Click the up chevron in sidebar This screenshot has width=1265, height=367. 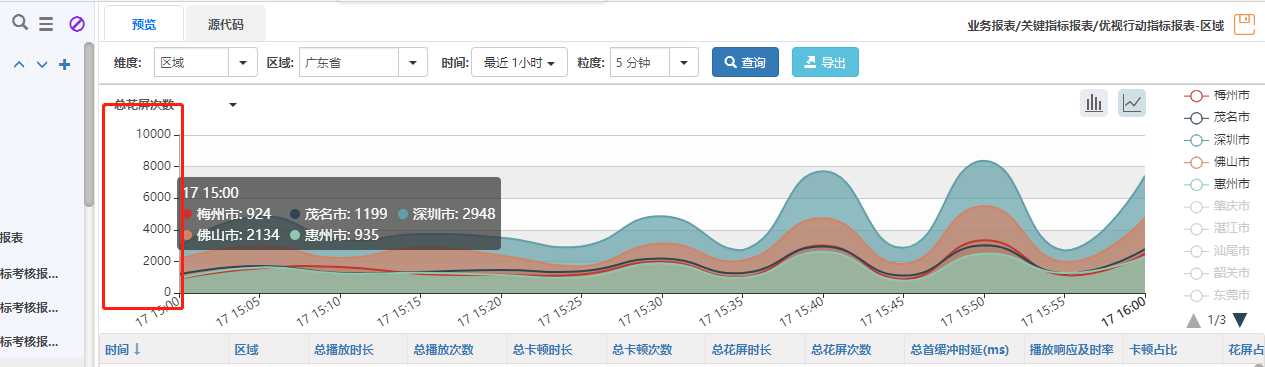coord(19,65)
